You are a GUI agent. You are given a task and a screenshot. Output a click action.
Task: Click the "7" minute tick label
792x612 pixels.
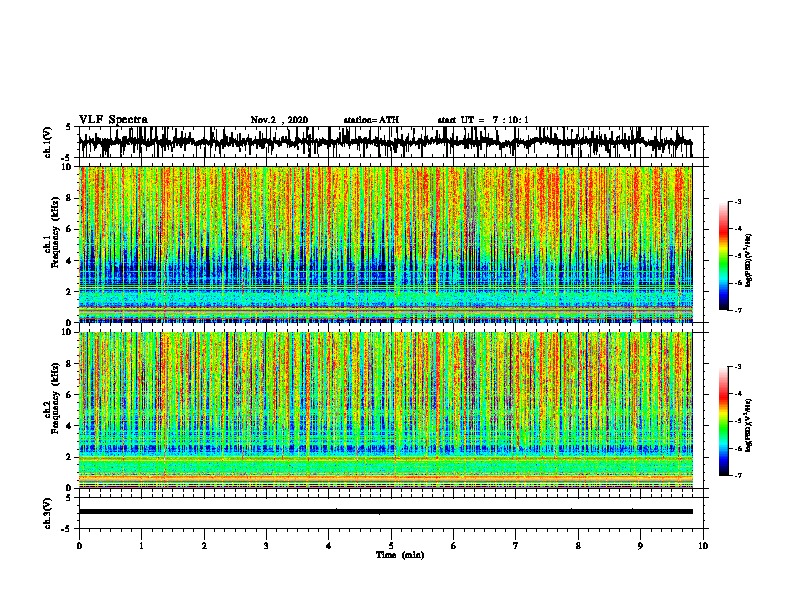pos(516,546)
